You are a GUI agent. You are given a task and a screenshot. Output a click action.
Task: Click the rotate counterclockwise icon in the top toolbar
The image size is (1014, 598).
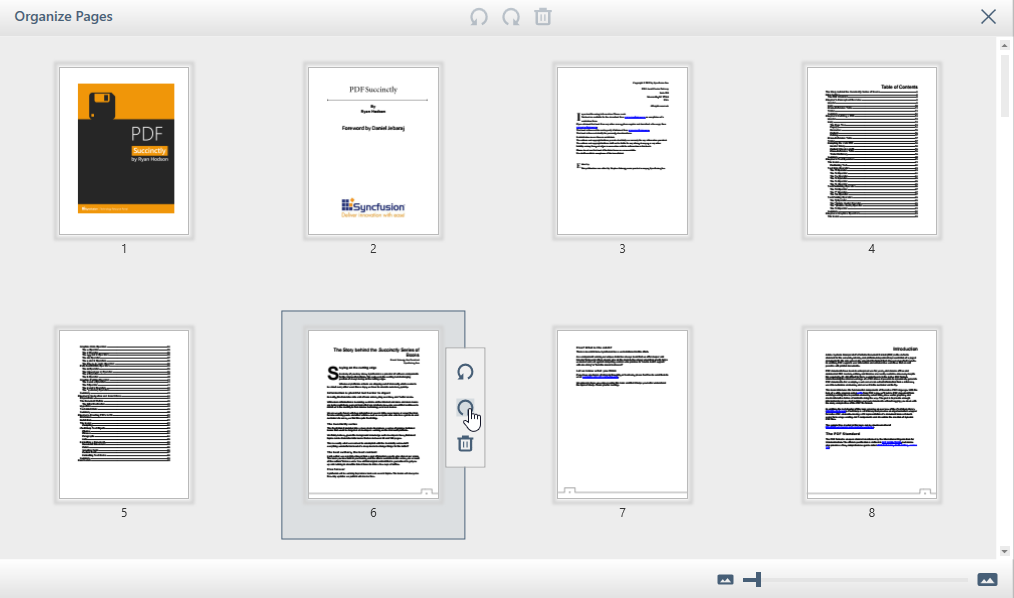point(479,17)
